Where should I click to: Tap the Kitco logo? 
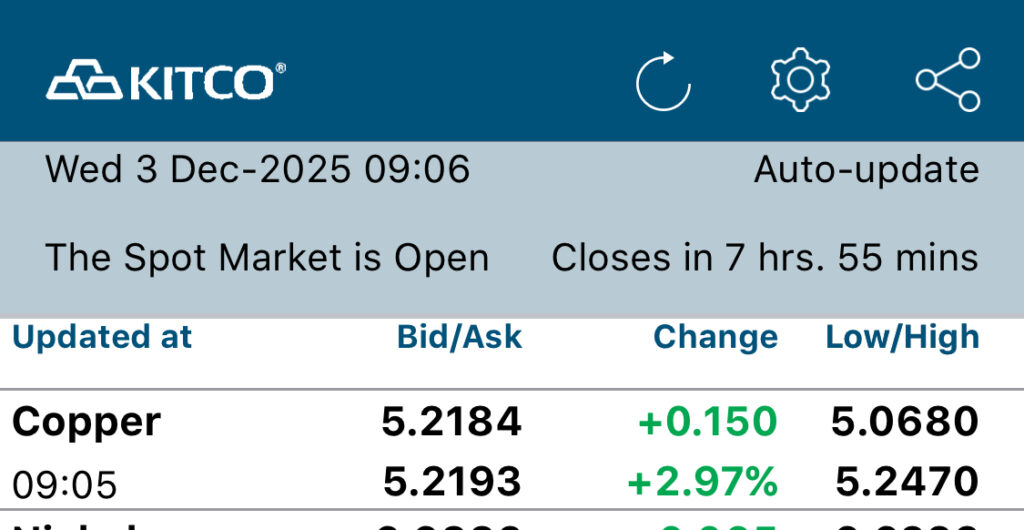166,80
